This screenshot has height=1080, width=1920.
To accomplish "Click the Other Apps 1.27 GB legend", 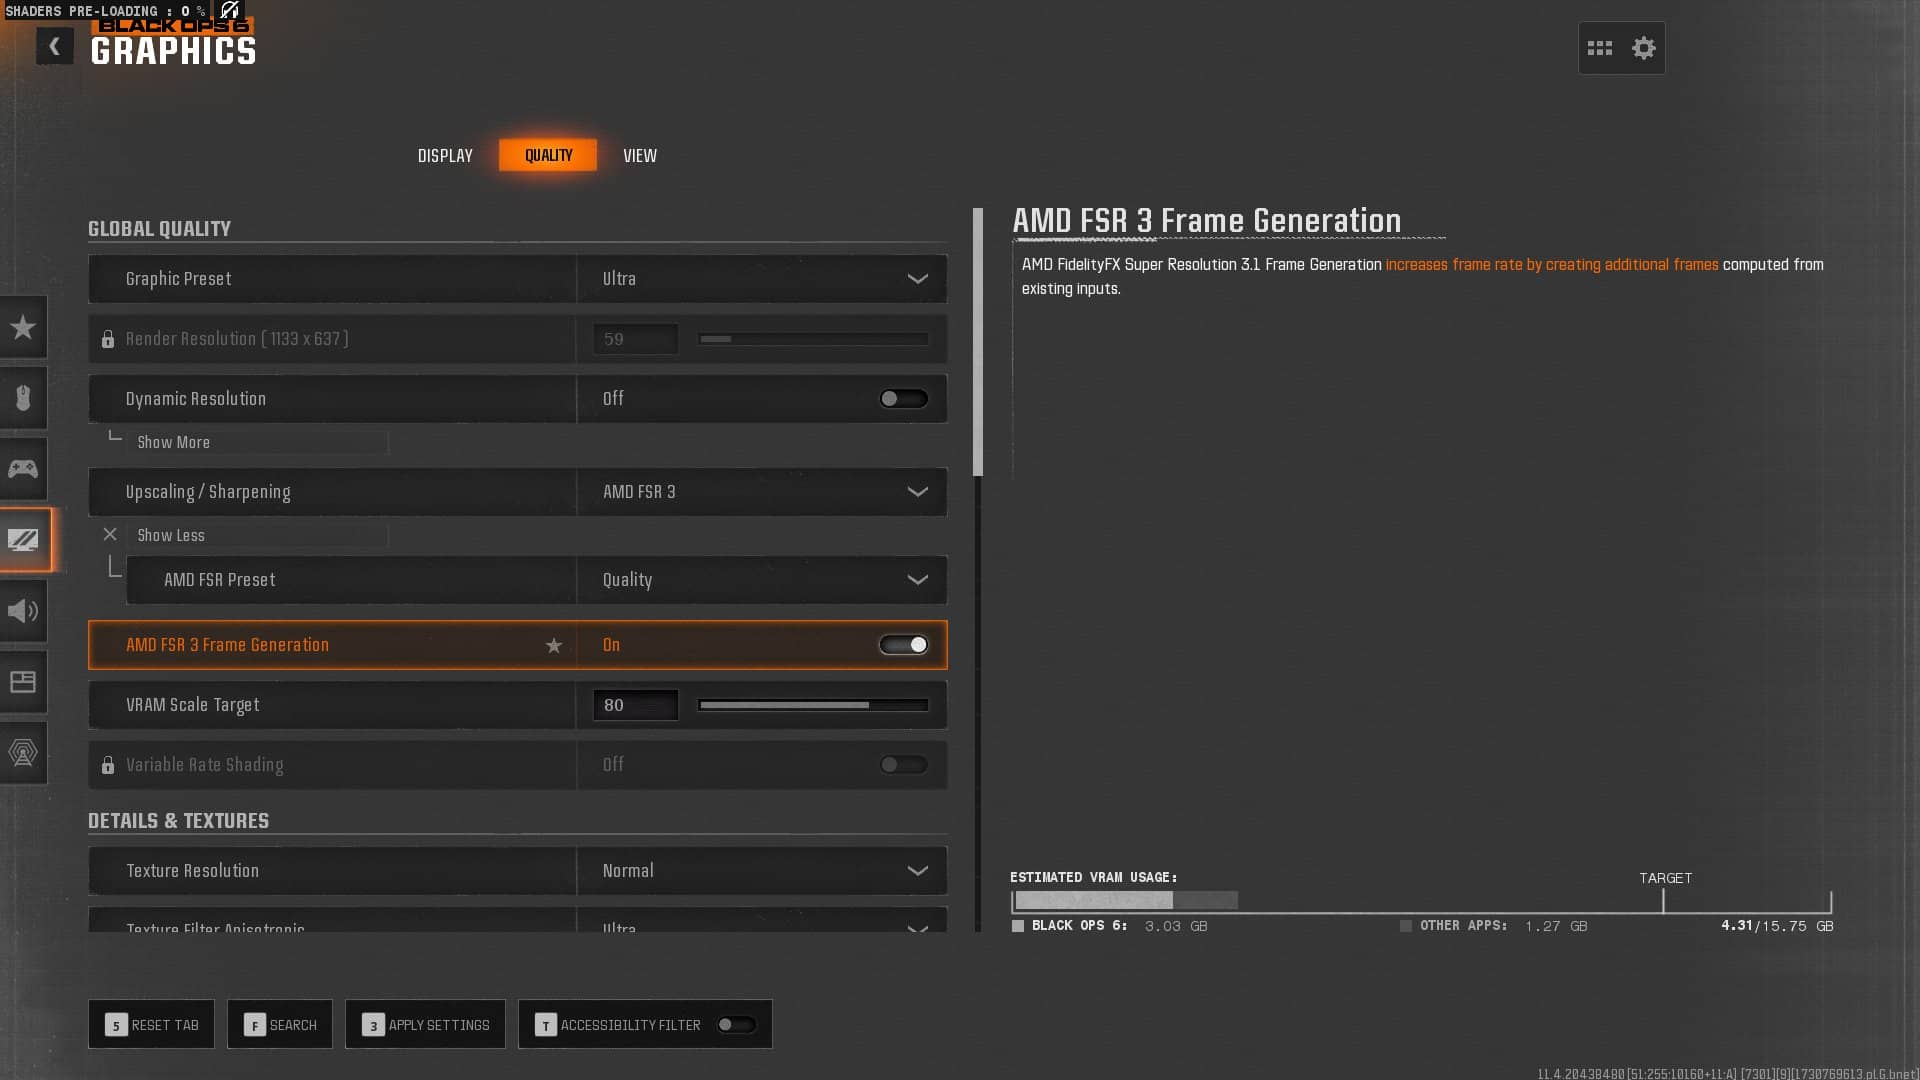I will [1494, 926].
